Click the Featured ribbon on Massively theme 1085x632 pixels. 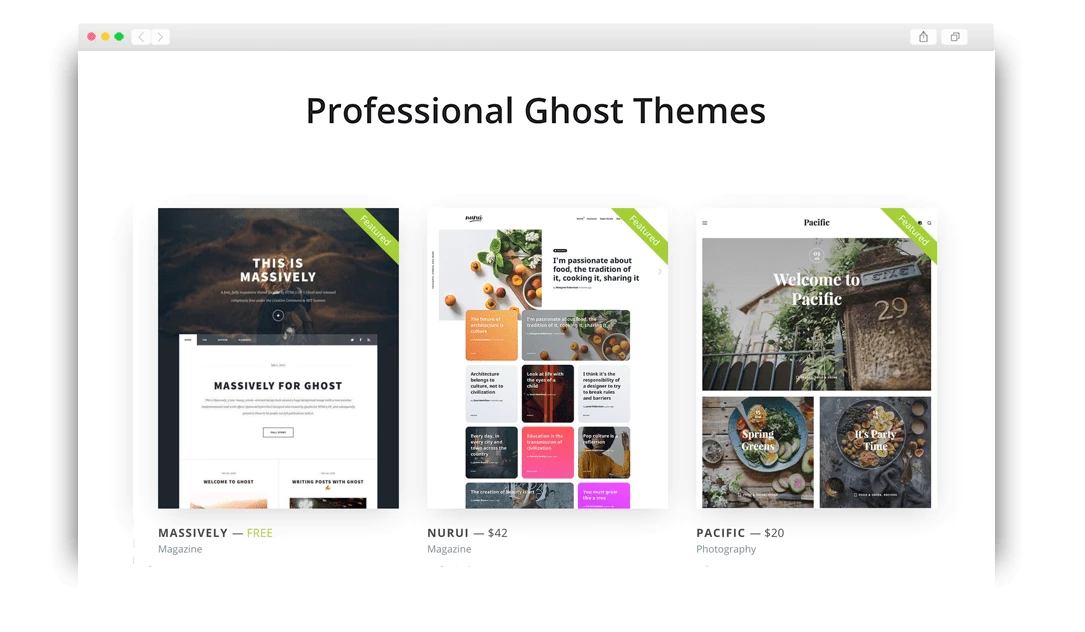(x=375, y=232)
